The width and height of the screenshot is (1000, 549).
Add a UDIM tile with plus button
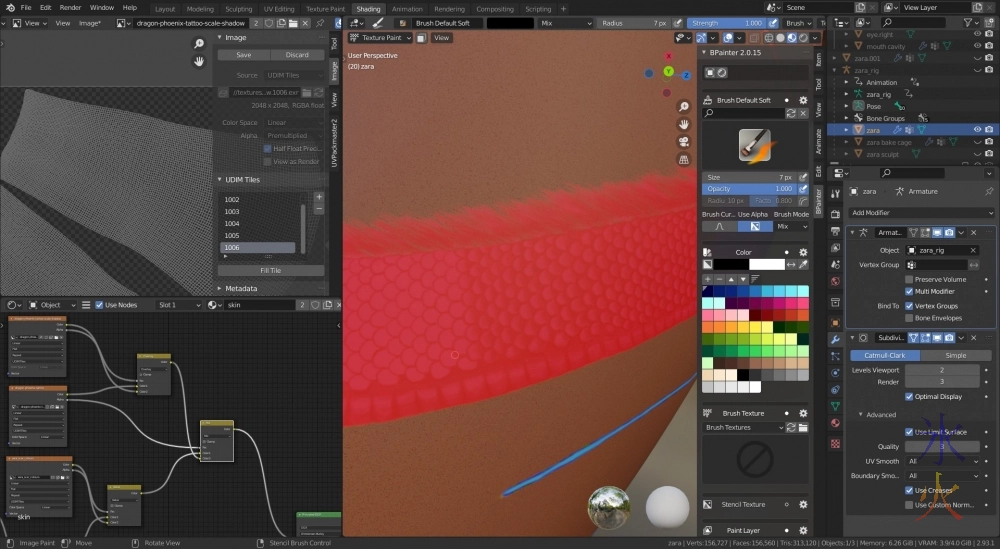tap(319, 197)
